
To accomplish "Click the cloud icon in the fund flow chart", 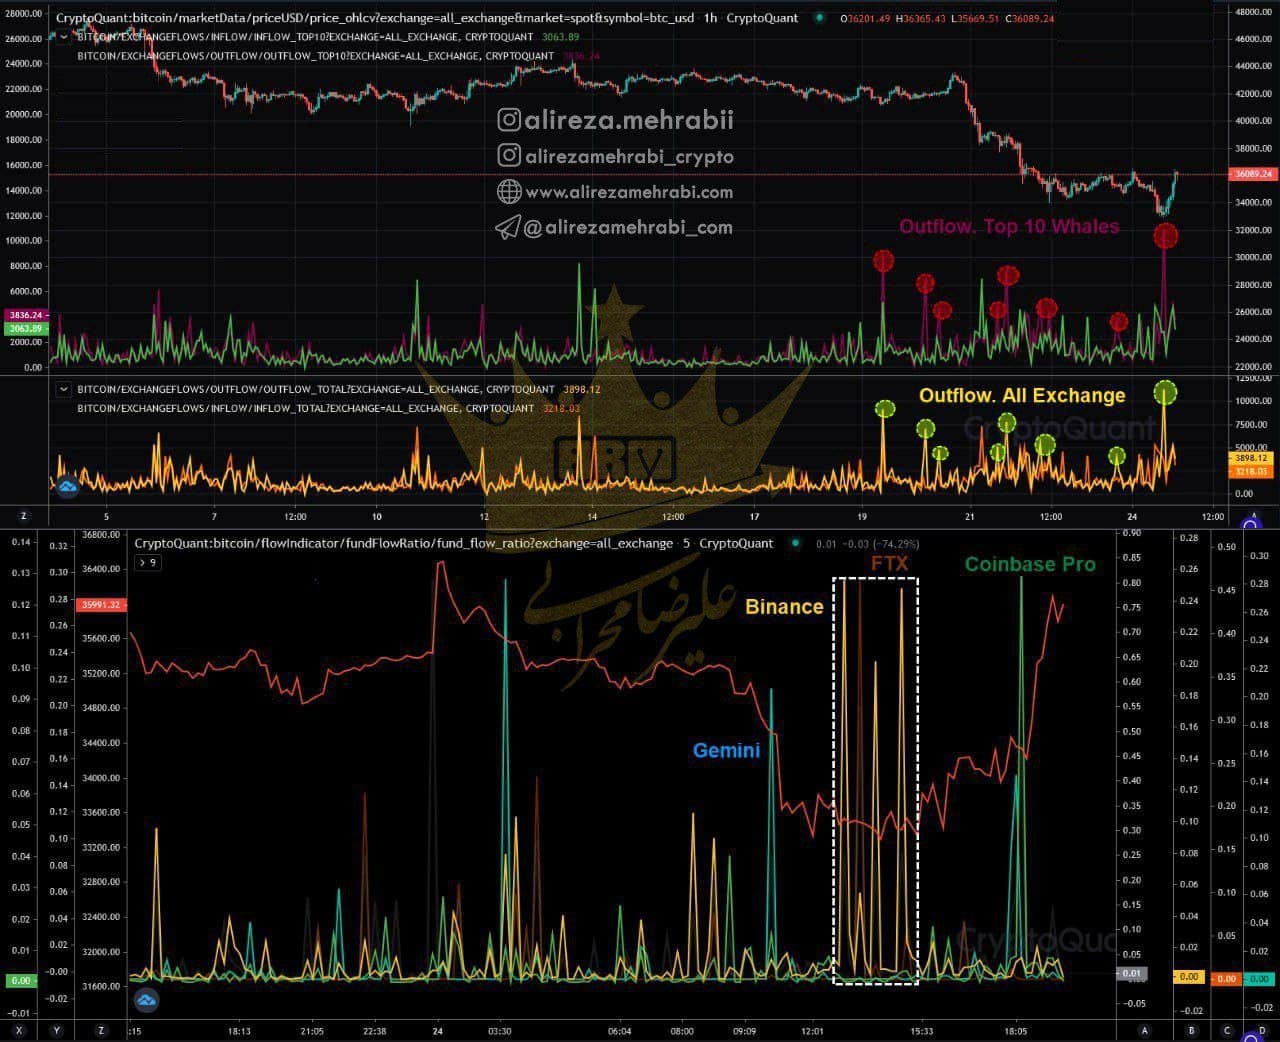I will (x=147, y=999).
